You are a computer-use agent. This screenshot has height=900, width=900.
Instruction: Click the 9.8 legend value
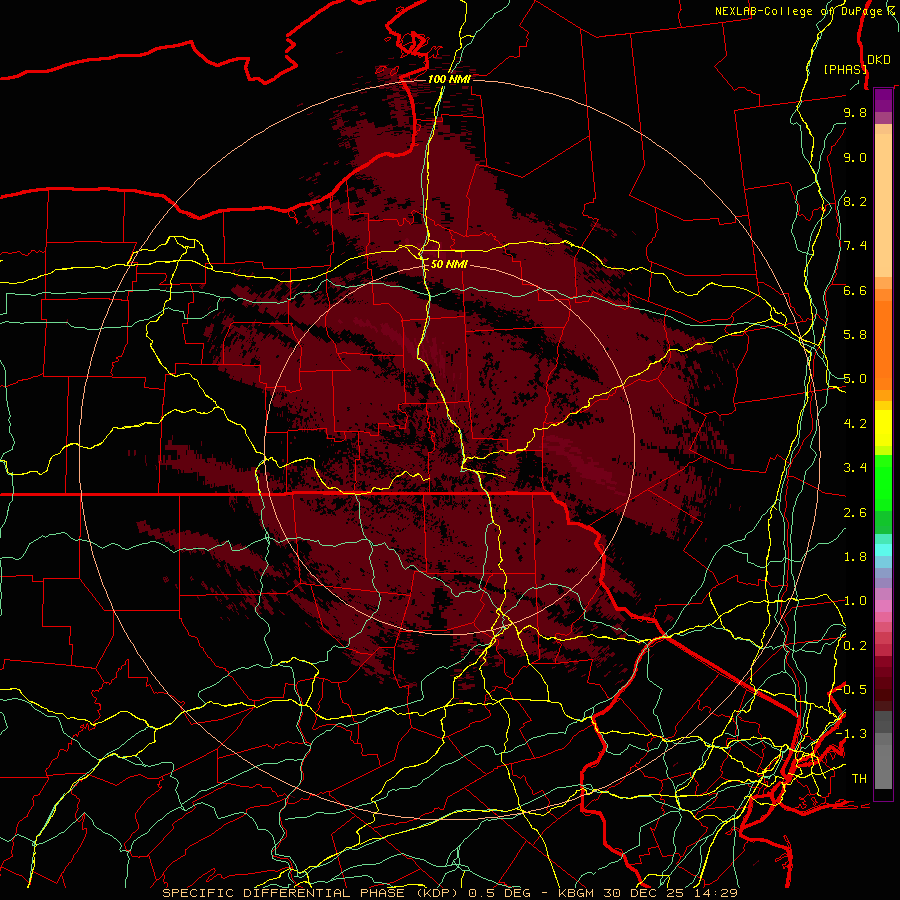(x=855, y=112)
